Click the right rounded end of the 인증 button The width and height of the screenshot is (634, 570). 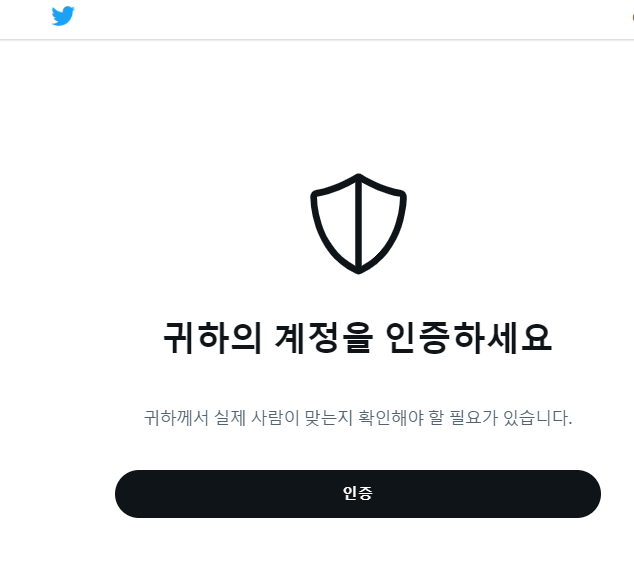tap(584, 494)
